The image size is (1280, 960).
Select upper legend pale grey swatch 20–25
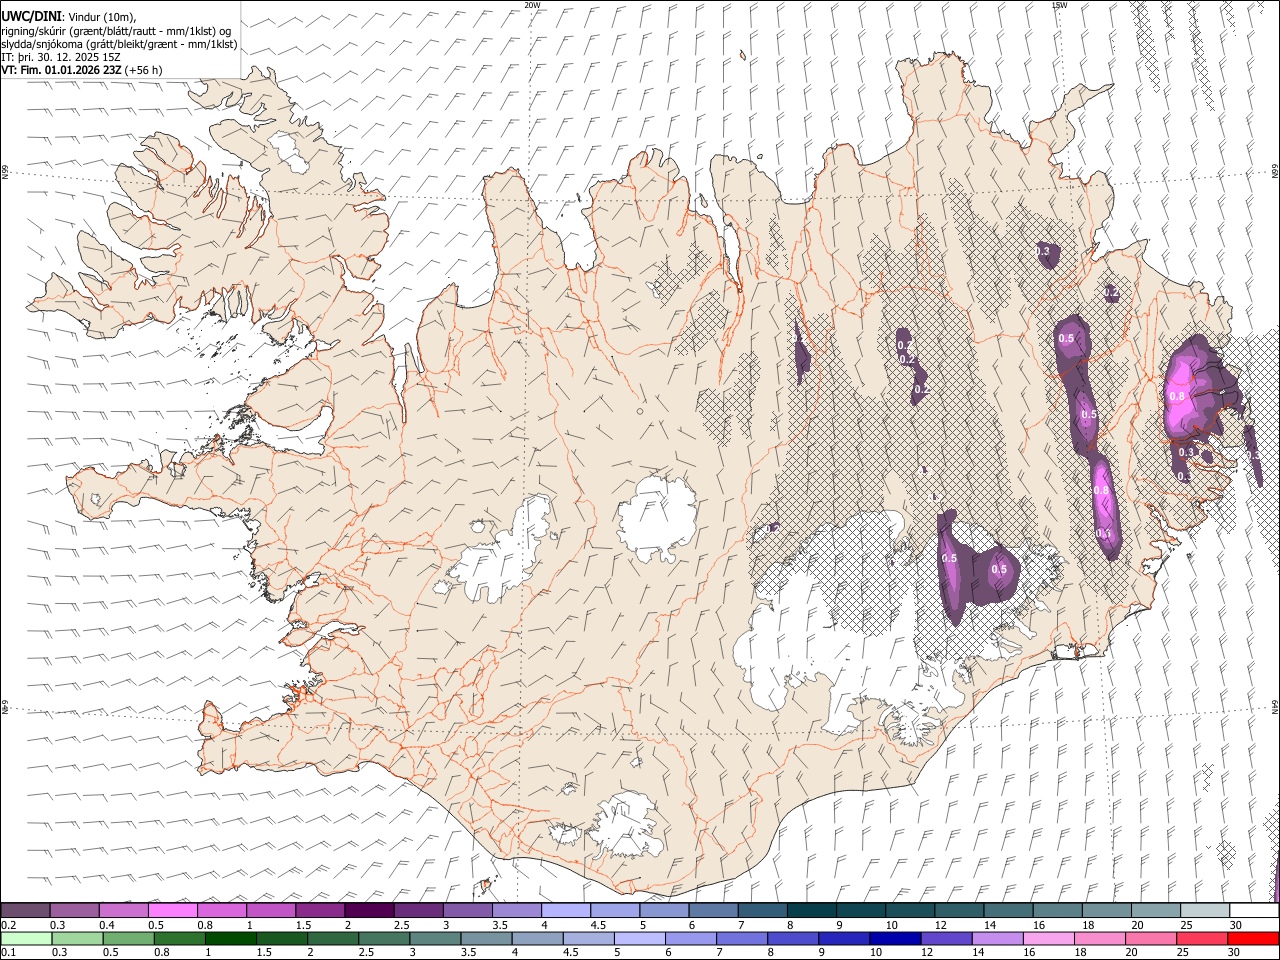coord(1157,910)
